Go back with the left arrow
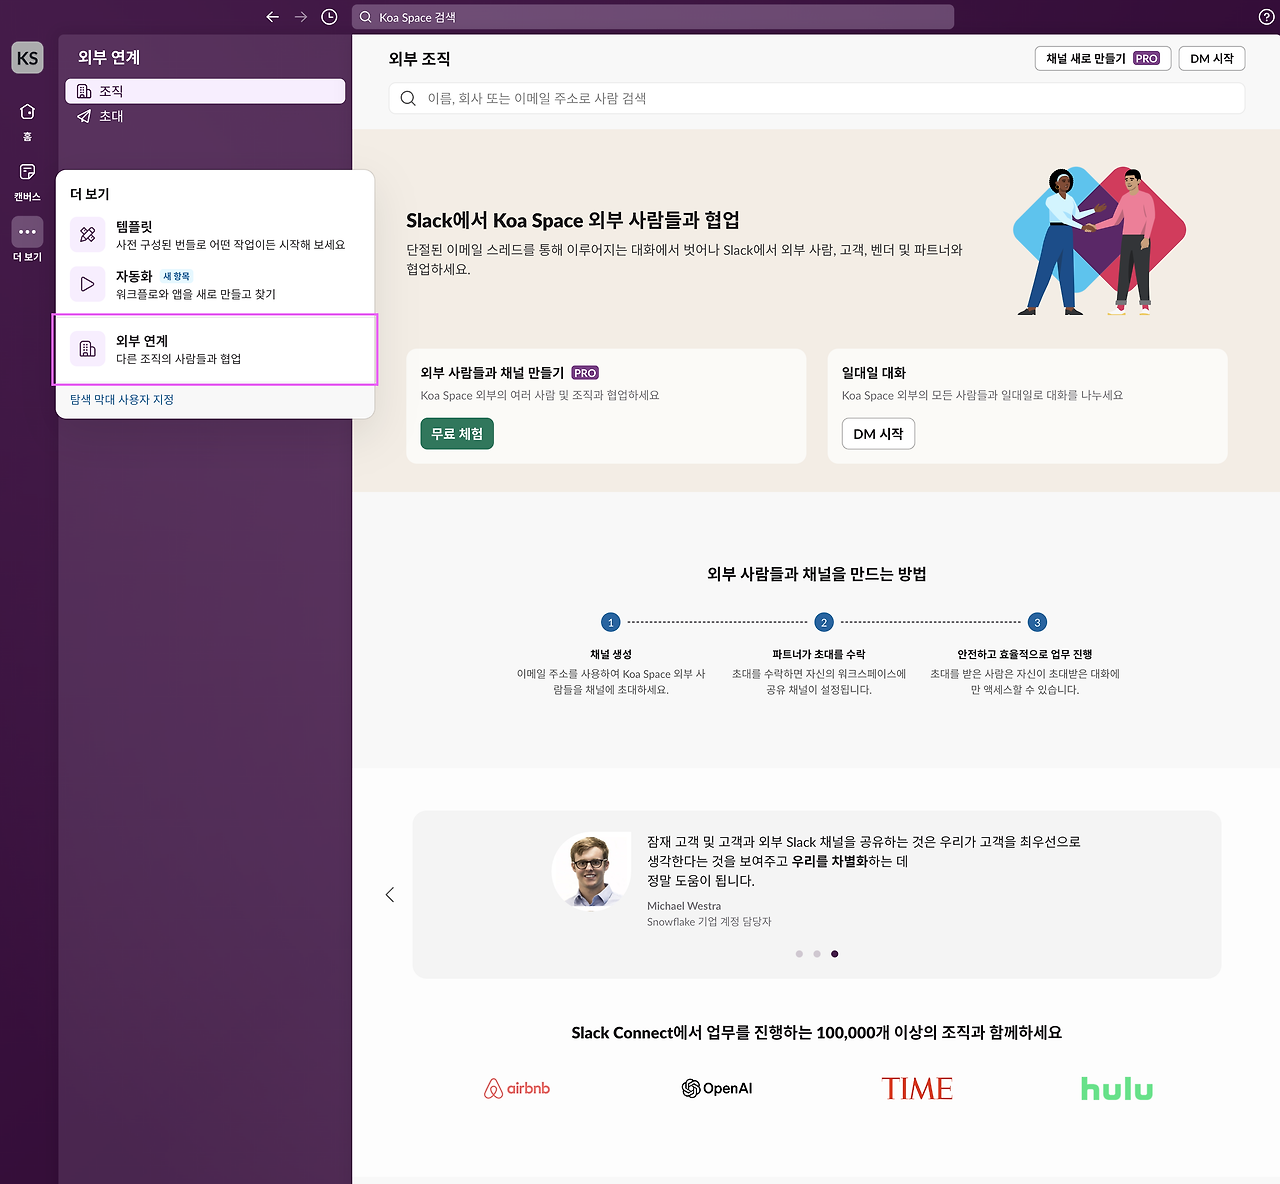 (272, 17)
